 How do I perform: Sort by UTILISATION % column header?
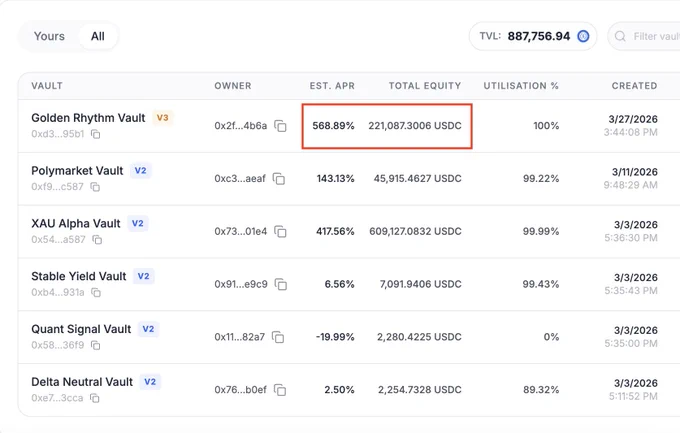tap(521, 86)
